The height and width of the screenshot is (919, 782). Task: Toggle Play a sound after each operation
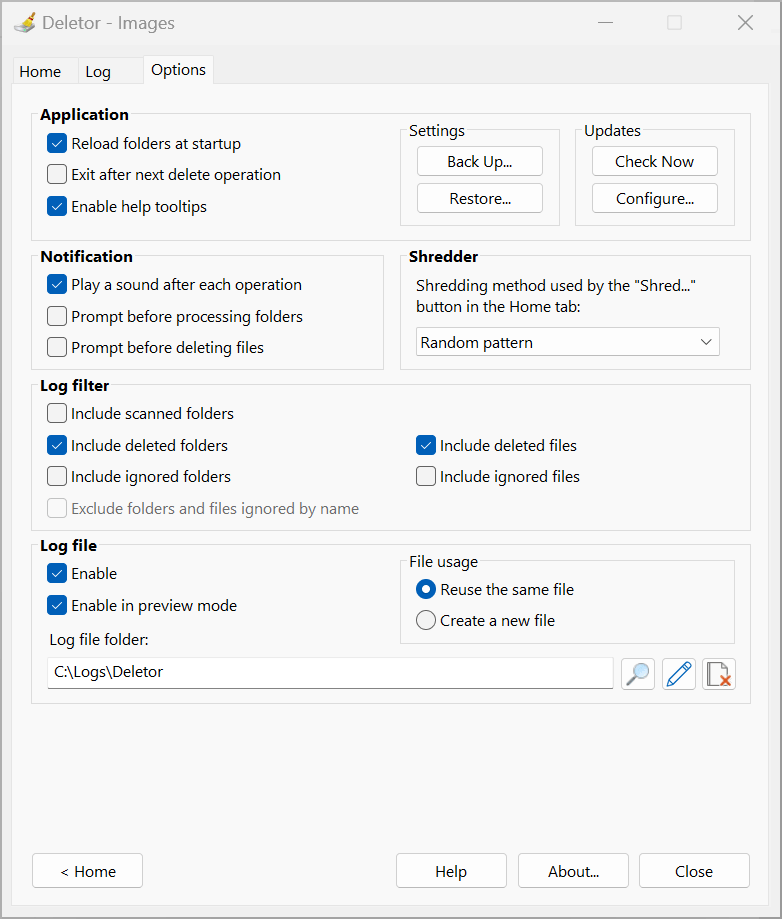57,285
